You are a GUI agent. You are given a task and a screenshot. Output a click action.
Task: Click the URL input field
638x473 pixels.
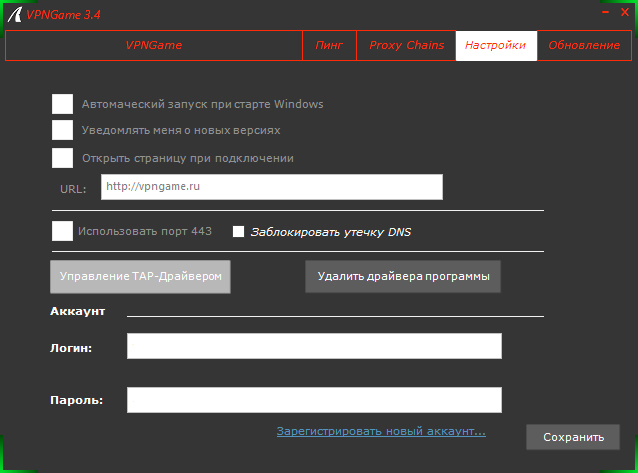[272, 187]
